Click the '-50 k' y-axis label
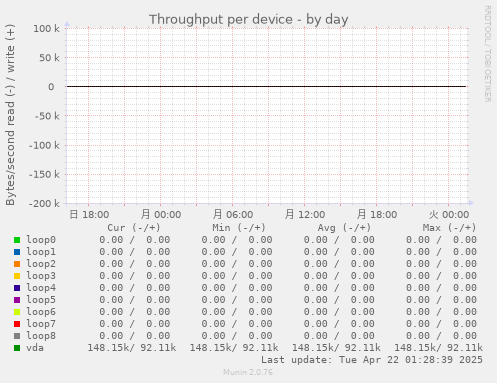The height and width of the screenshot is (383, 497). 47,116
